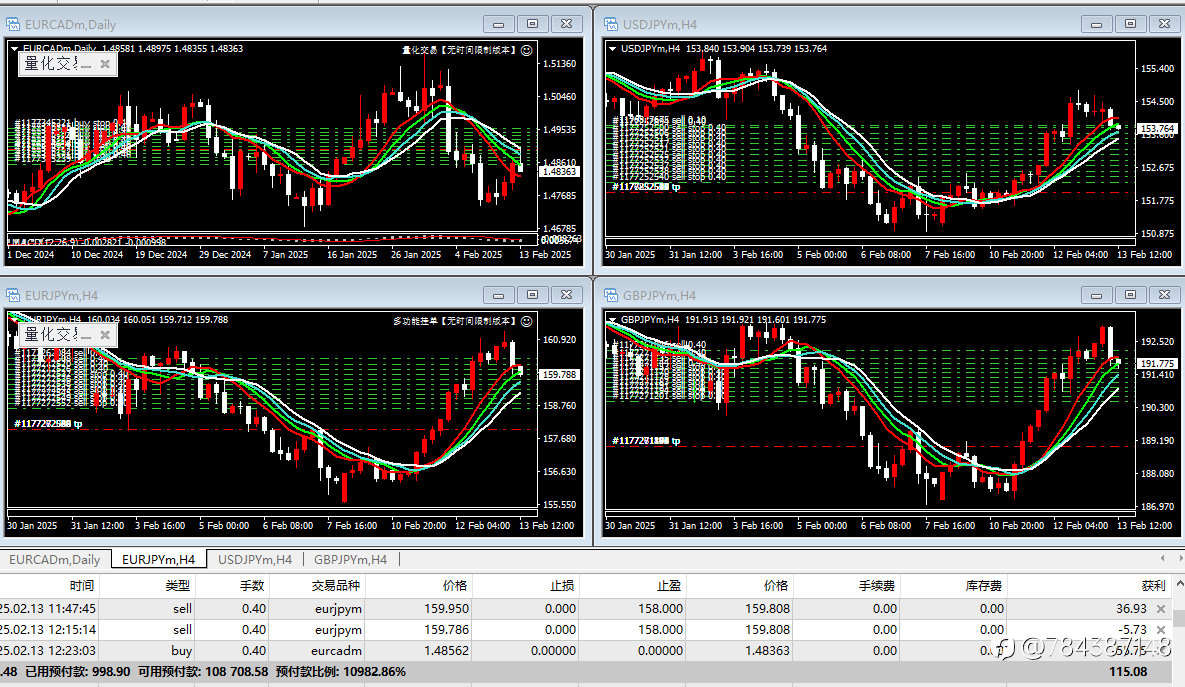Switch to the EURCADm,Daily chart tab
Image resolution: width=1185 pixels, height=687 pixels.
click(54, 559)
